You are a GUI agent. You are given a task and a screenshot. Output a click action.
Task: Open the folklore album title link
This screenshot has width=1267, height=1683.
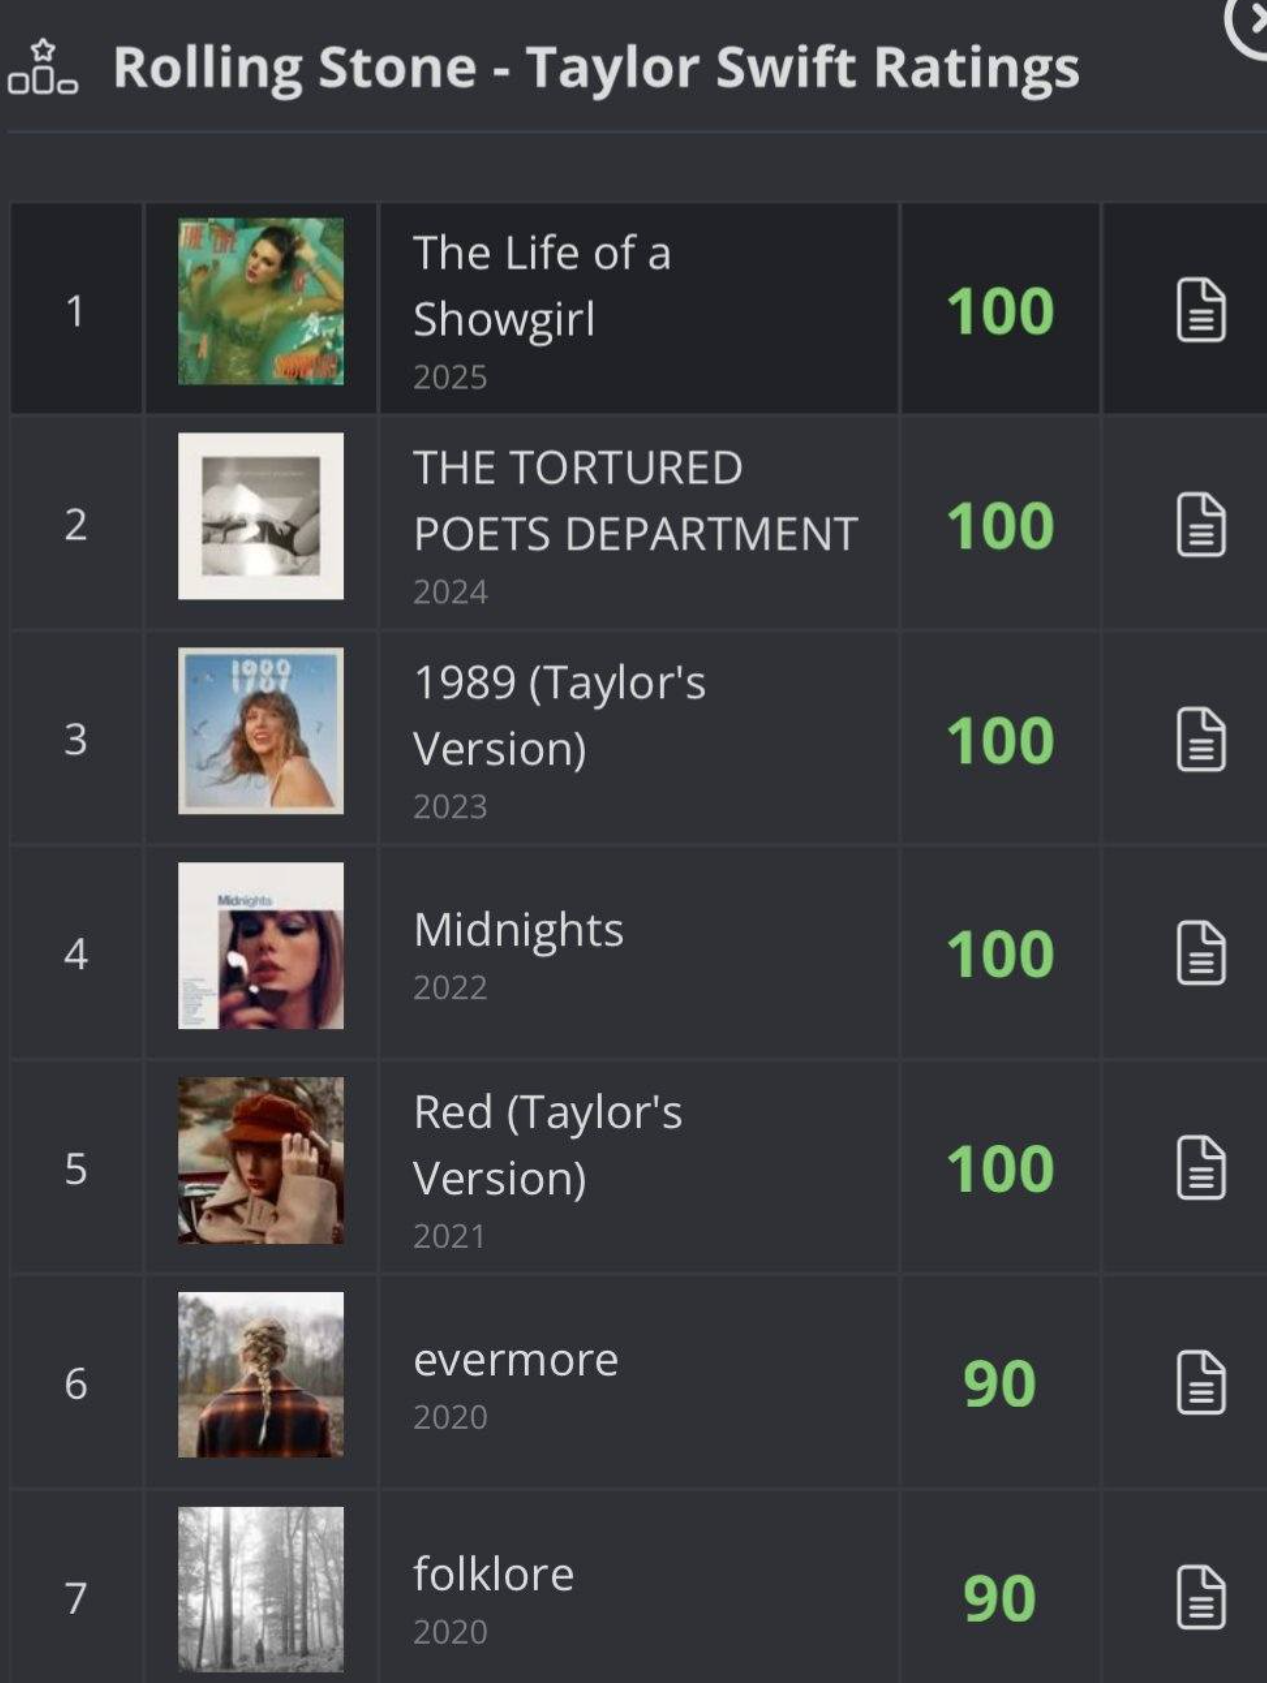tap(494, 1575)
